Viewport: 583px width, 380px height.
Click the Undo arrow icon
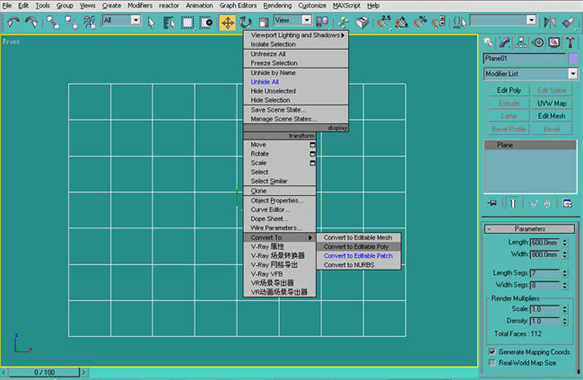(13, 22)
